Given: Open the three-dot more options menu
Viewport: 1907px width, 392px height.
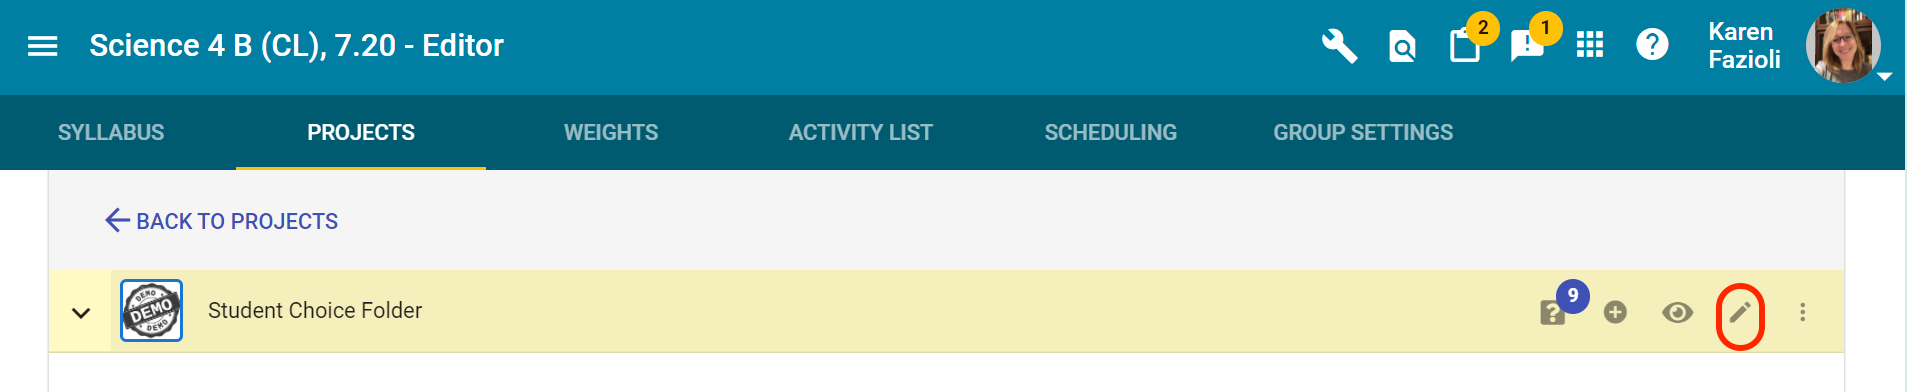Looking at the screenshot, I should (x=1803, y=312).
